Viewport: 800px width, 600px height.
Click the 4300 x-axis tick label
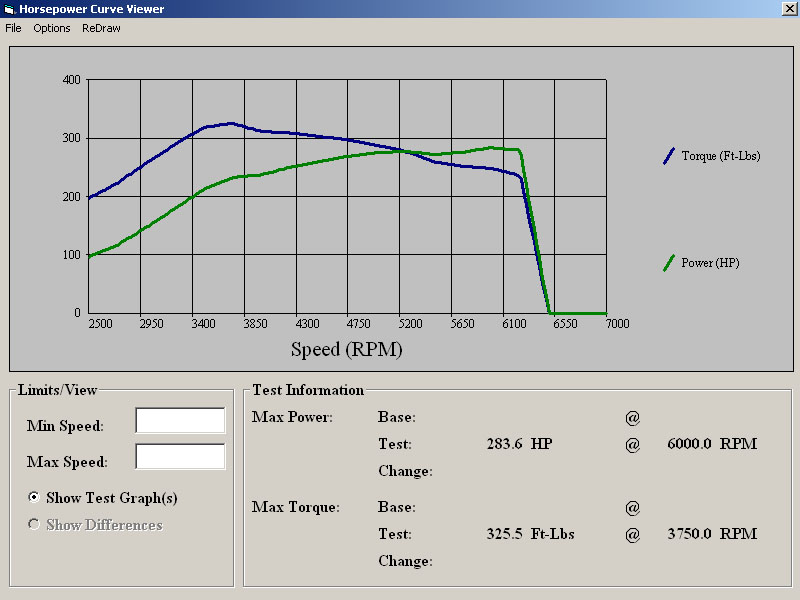coord(307,324)
